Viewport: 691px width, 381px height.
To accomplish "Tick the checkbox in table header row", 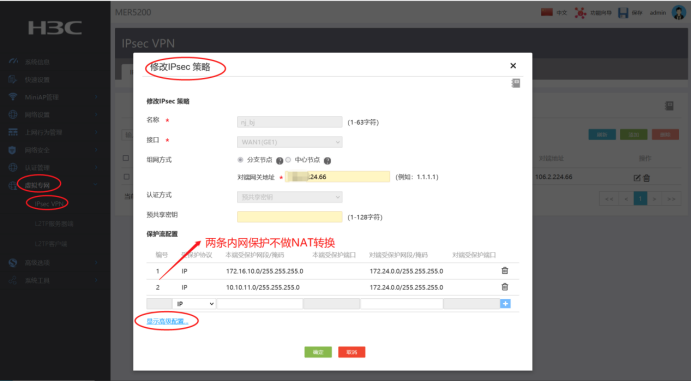I will [126, 158].
